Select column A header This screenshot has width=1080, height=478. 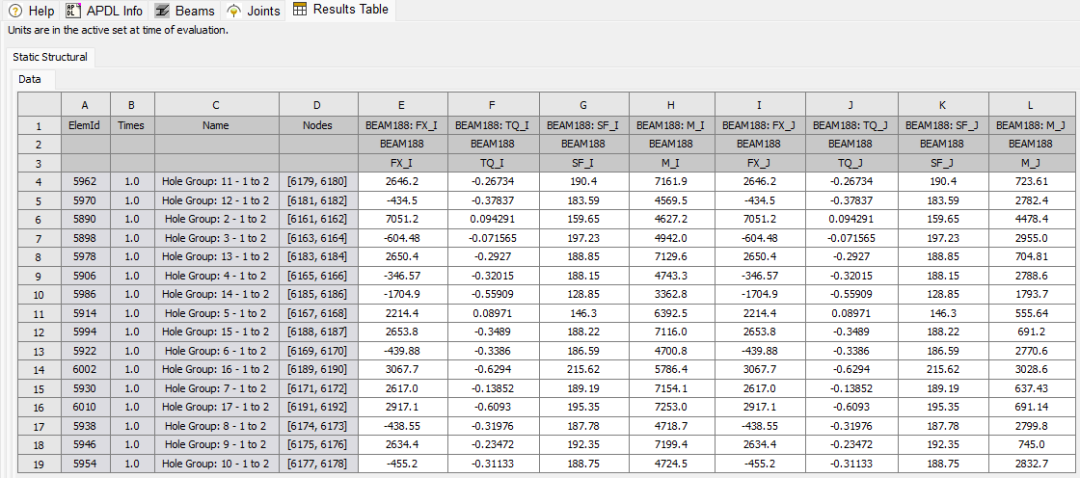tap(85, 105)
